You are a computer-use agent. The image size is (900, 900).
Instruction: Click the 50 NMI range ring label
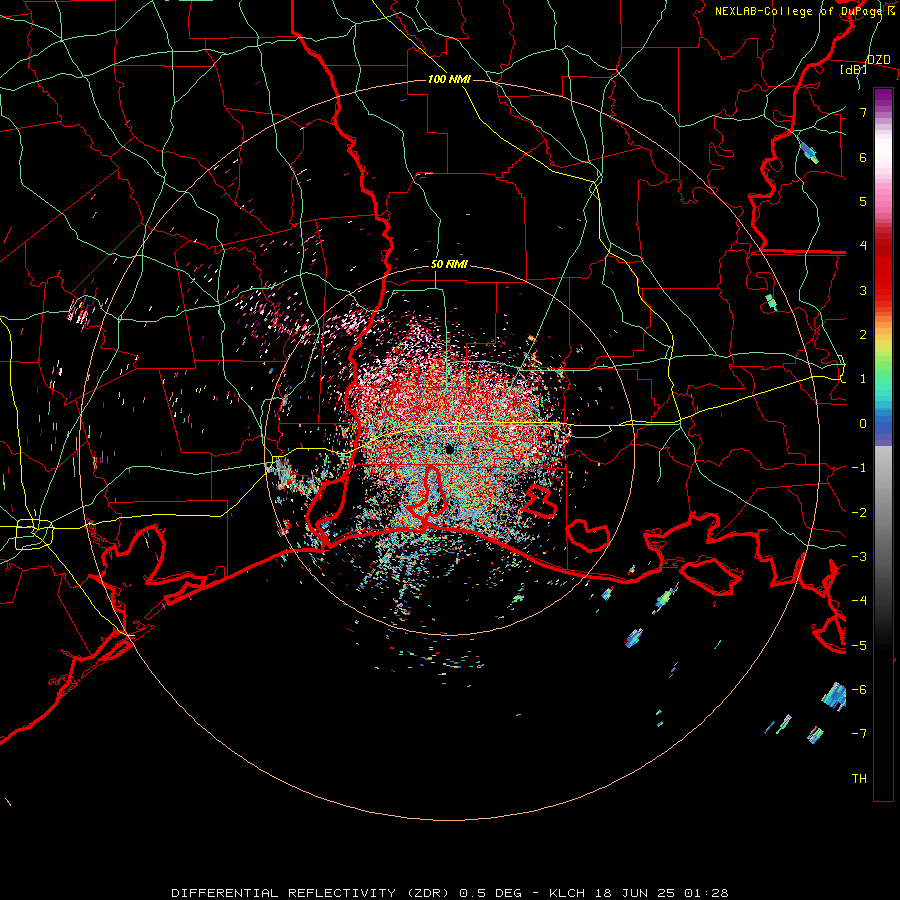tap(449, 264)
